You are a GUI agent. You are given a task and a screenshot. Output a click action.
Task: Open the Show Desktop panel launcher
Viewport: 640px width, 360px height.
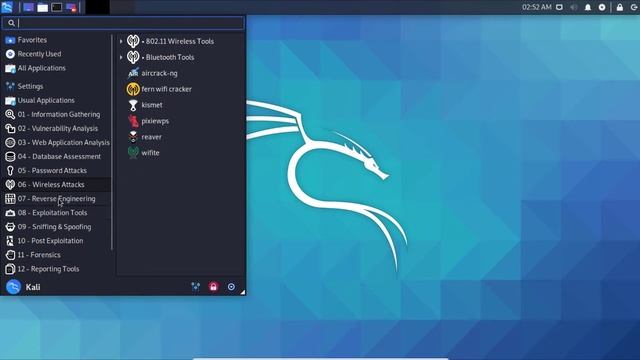pos(28,7)
